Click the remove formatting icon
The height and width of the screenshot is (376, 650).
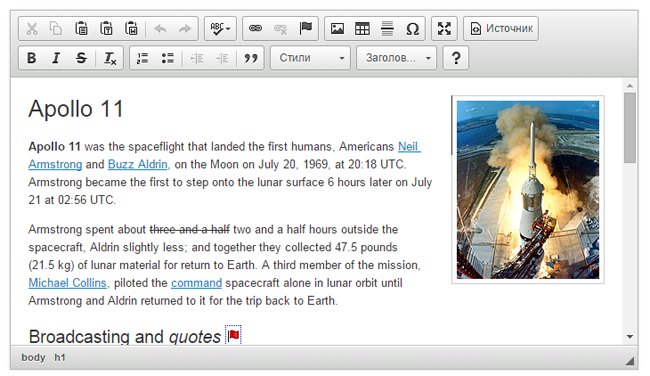click(x=110, y=58)
